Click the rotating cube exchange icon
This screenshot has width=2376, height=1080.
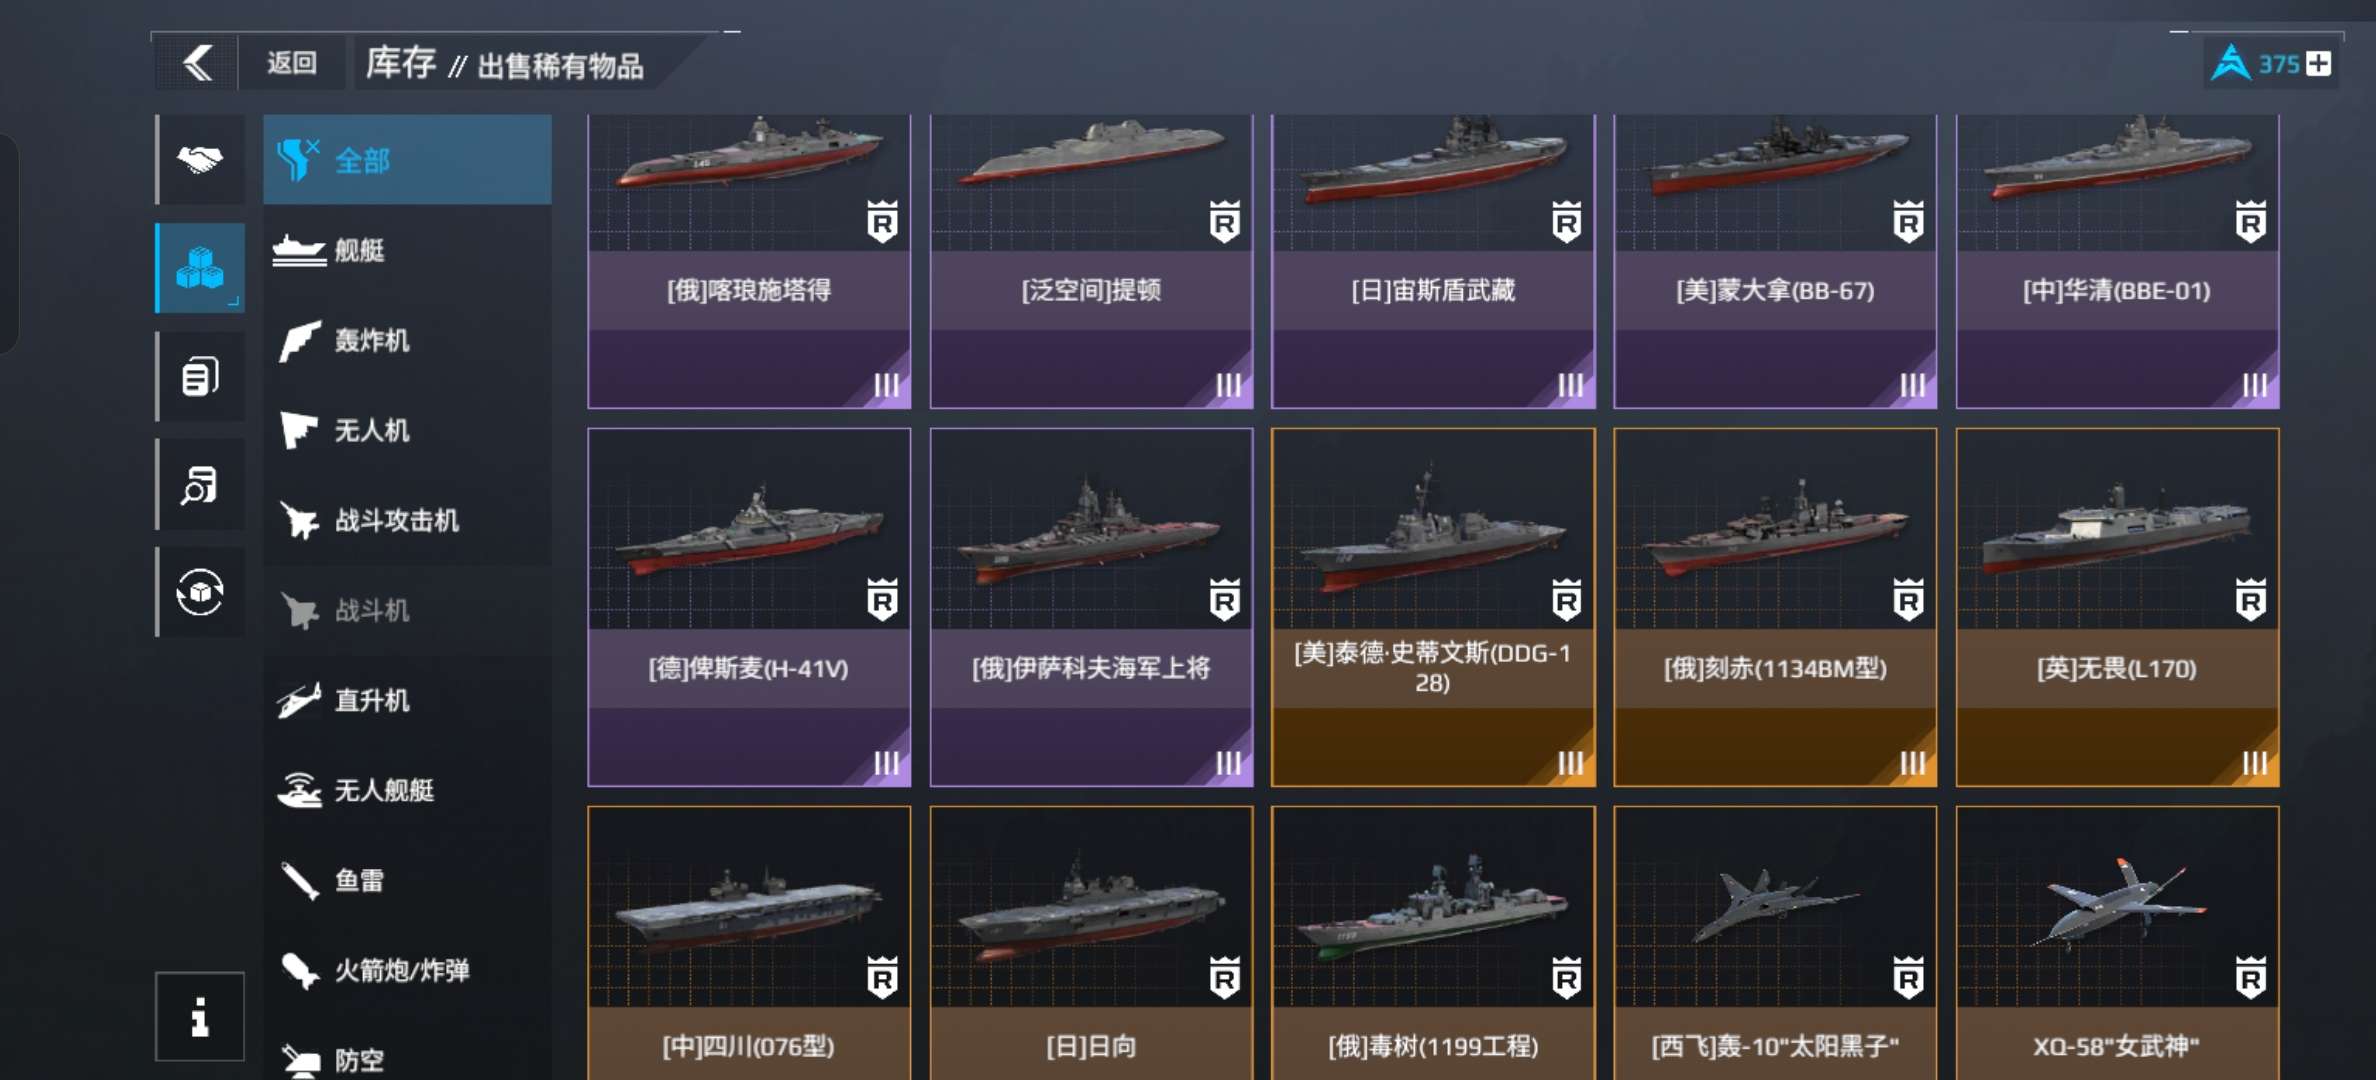coord(200,592)
